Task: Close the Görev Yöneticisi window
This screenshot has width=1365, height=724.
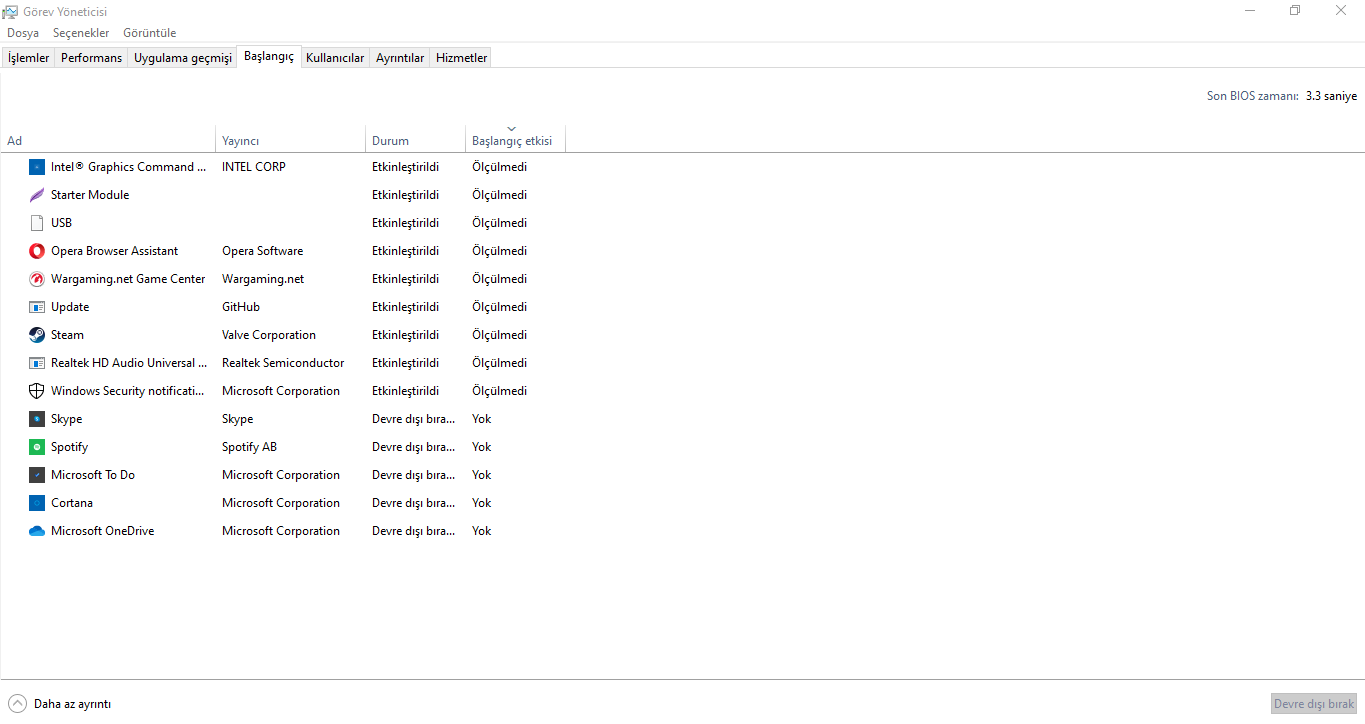Action: click(1341, 11)
